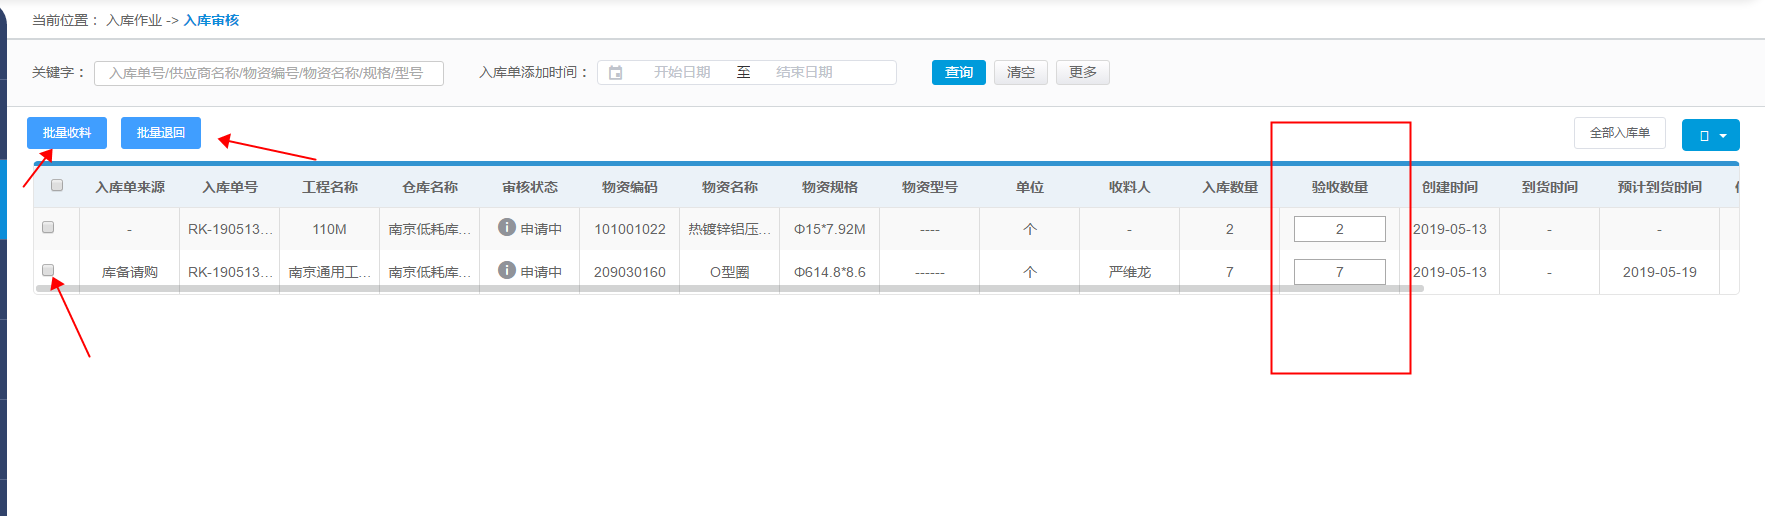1765x516 pixels.
Task: Click info icon in the O型圈 row
Action: tap(507, 271)
